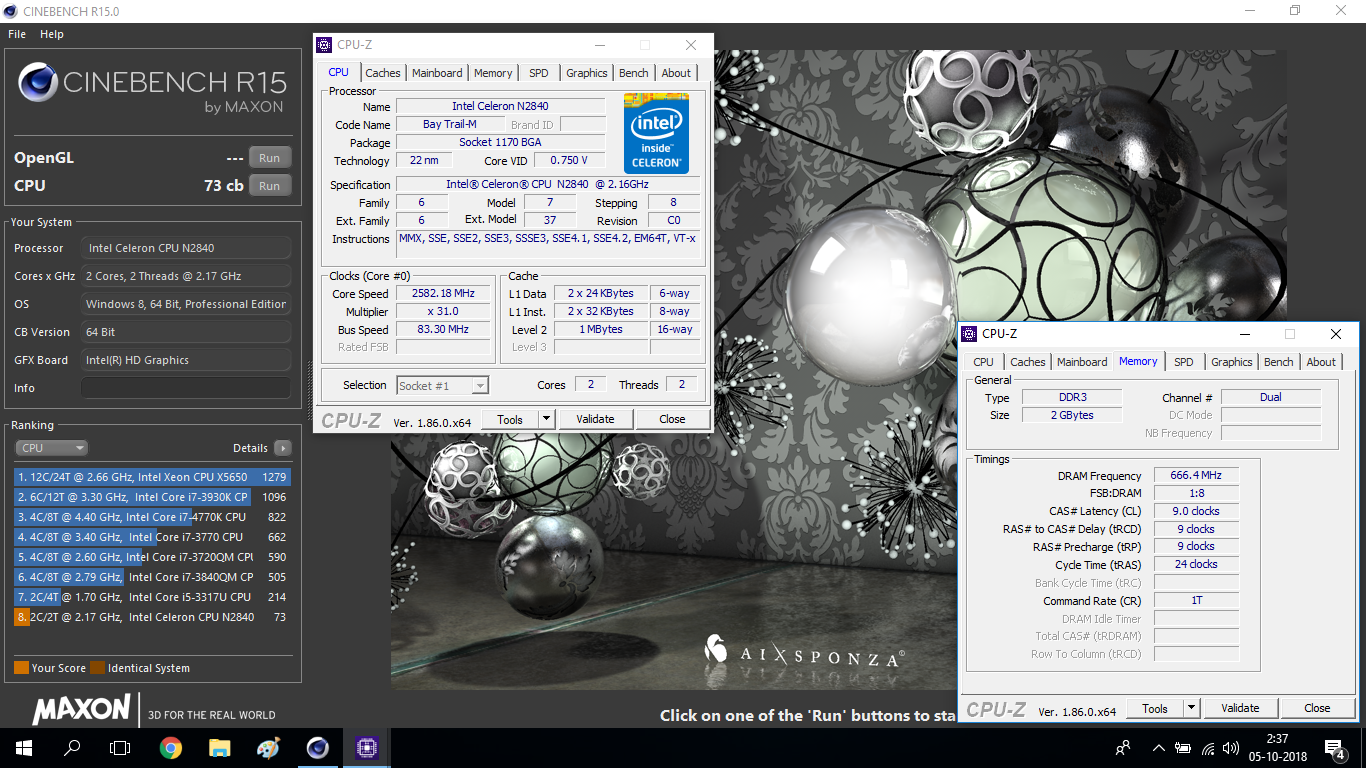Switch to Mainboard tab in Memory window
Image resolution: width=1366 pixels, height=768 pixels.
click(1082, 362)
